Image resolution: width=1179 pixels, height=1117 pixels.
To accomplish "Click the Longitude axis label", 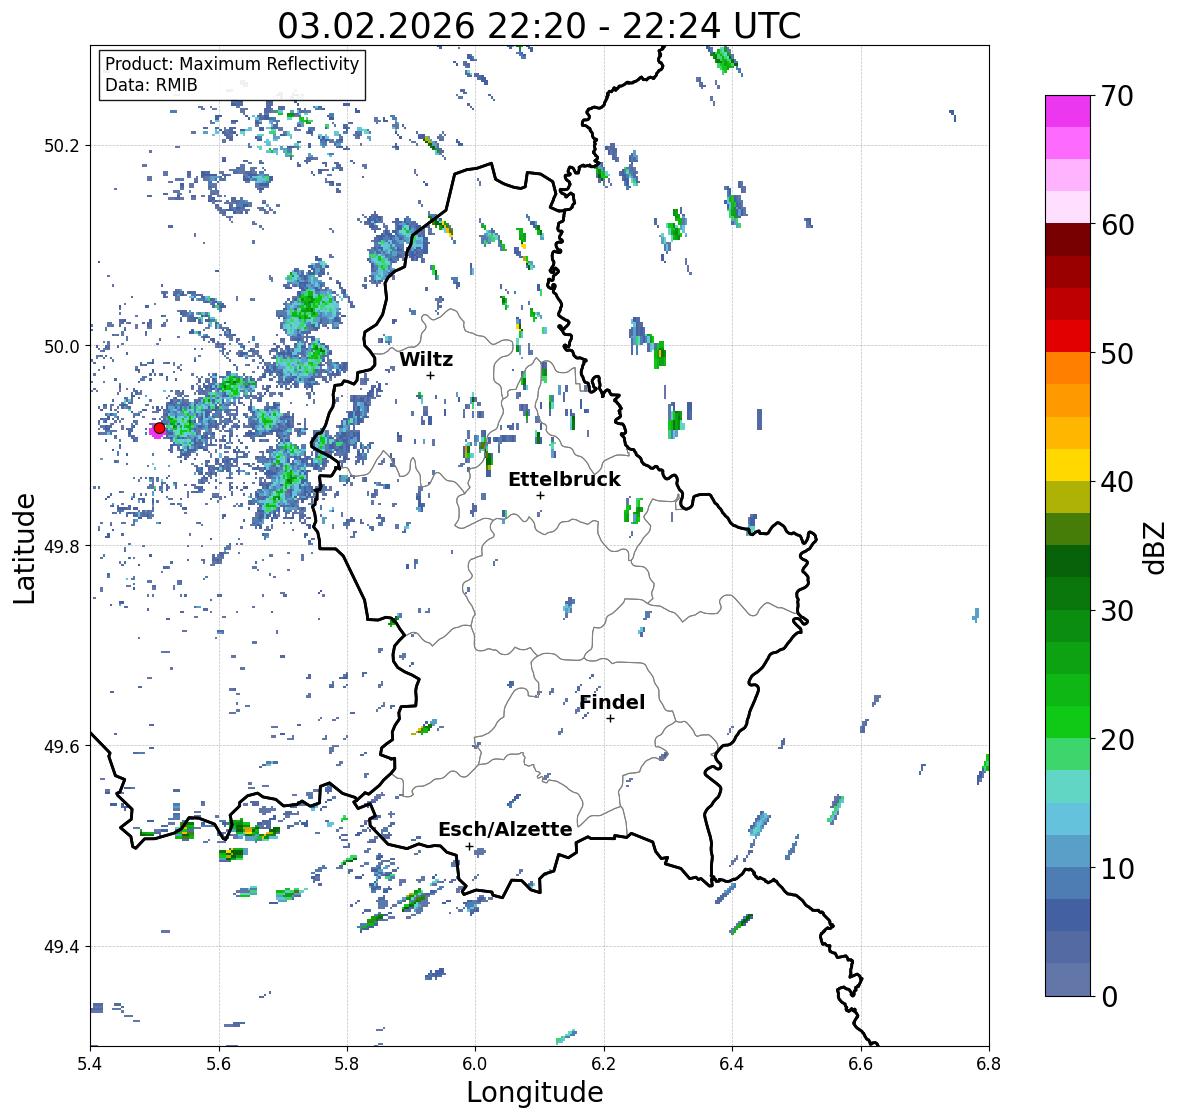I will (x=535, y=1092).
